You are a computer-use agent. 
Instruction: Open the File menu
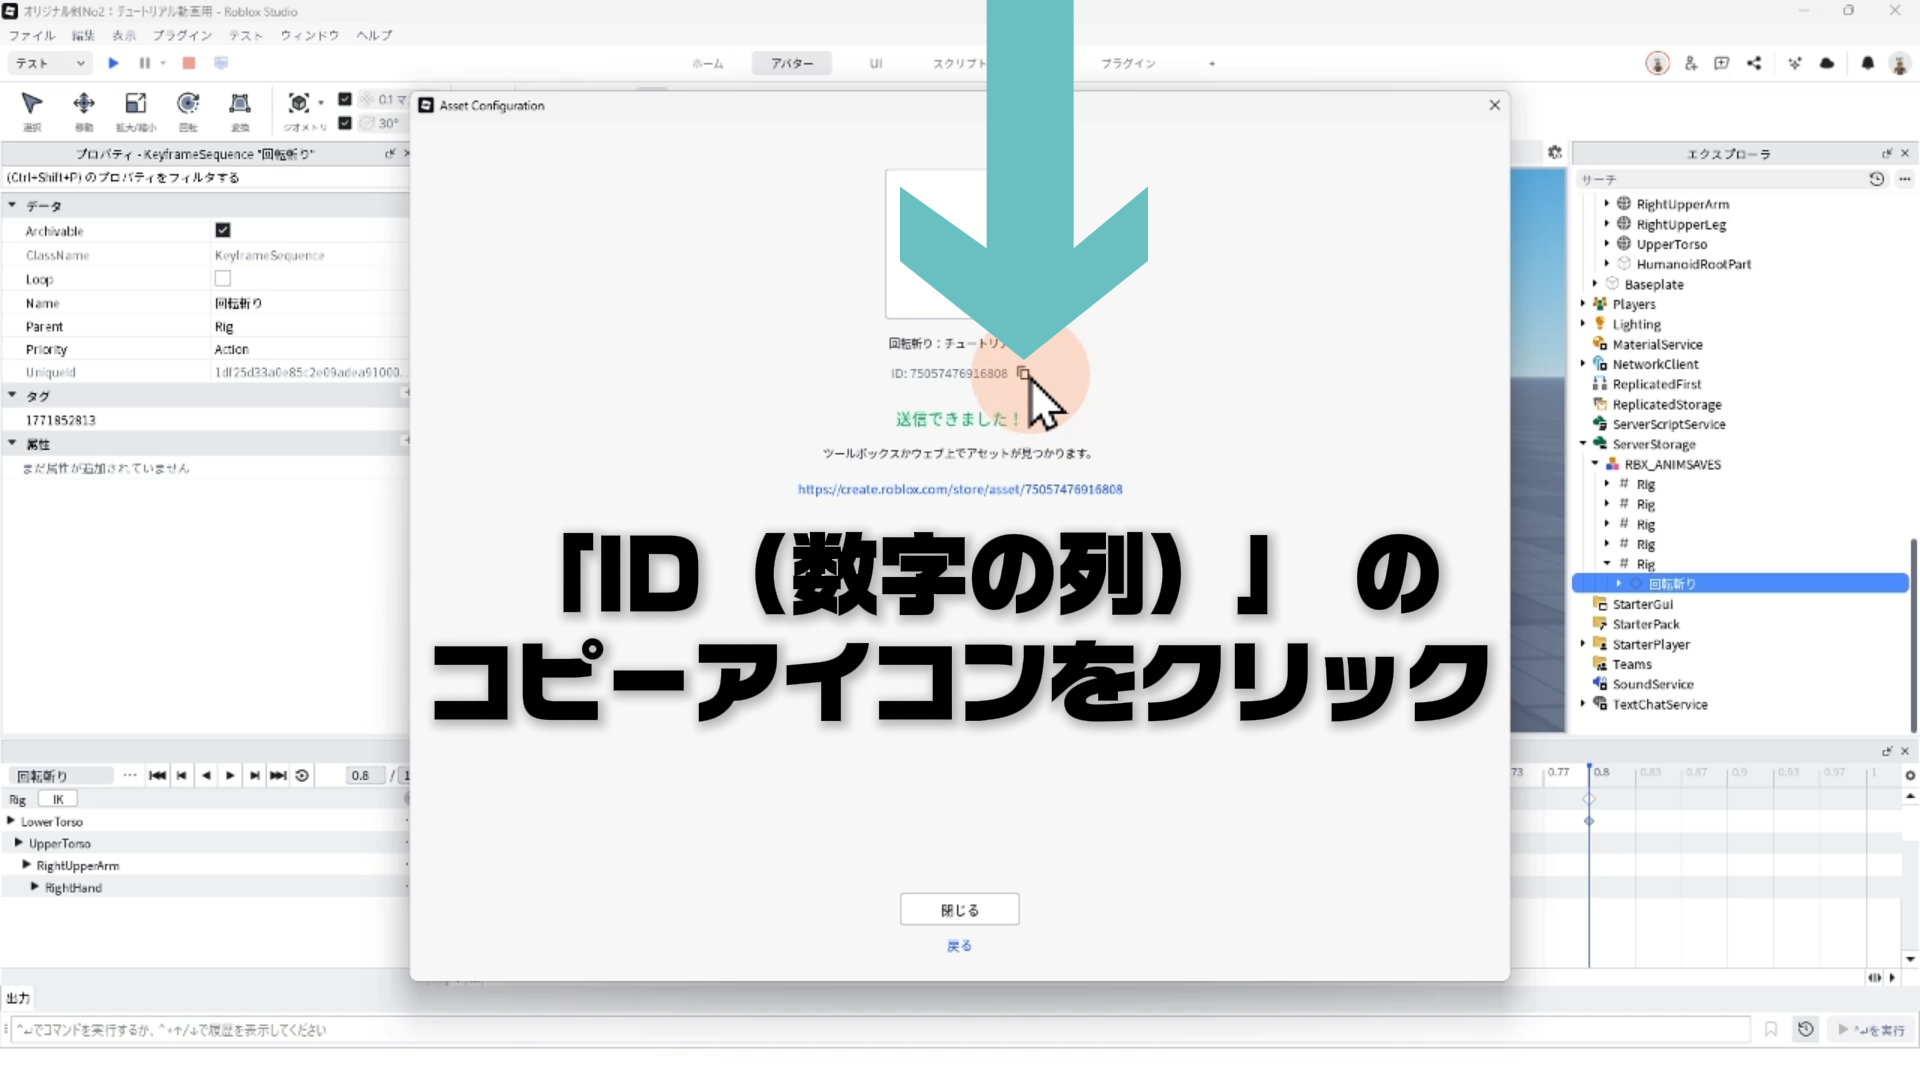32,35
